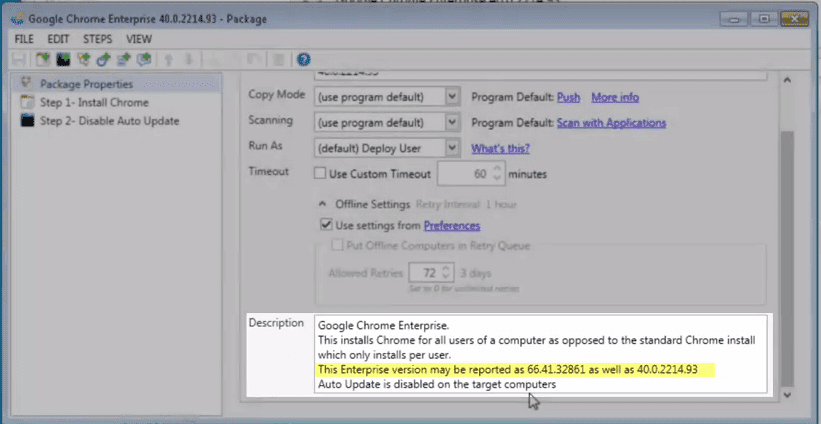Viewport: 821px width, 424px height.
Task: Click the Package Properties tree icon
Action: [26, 83]
